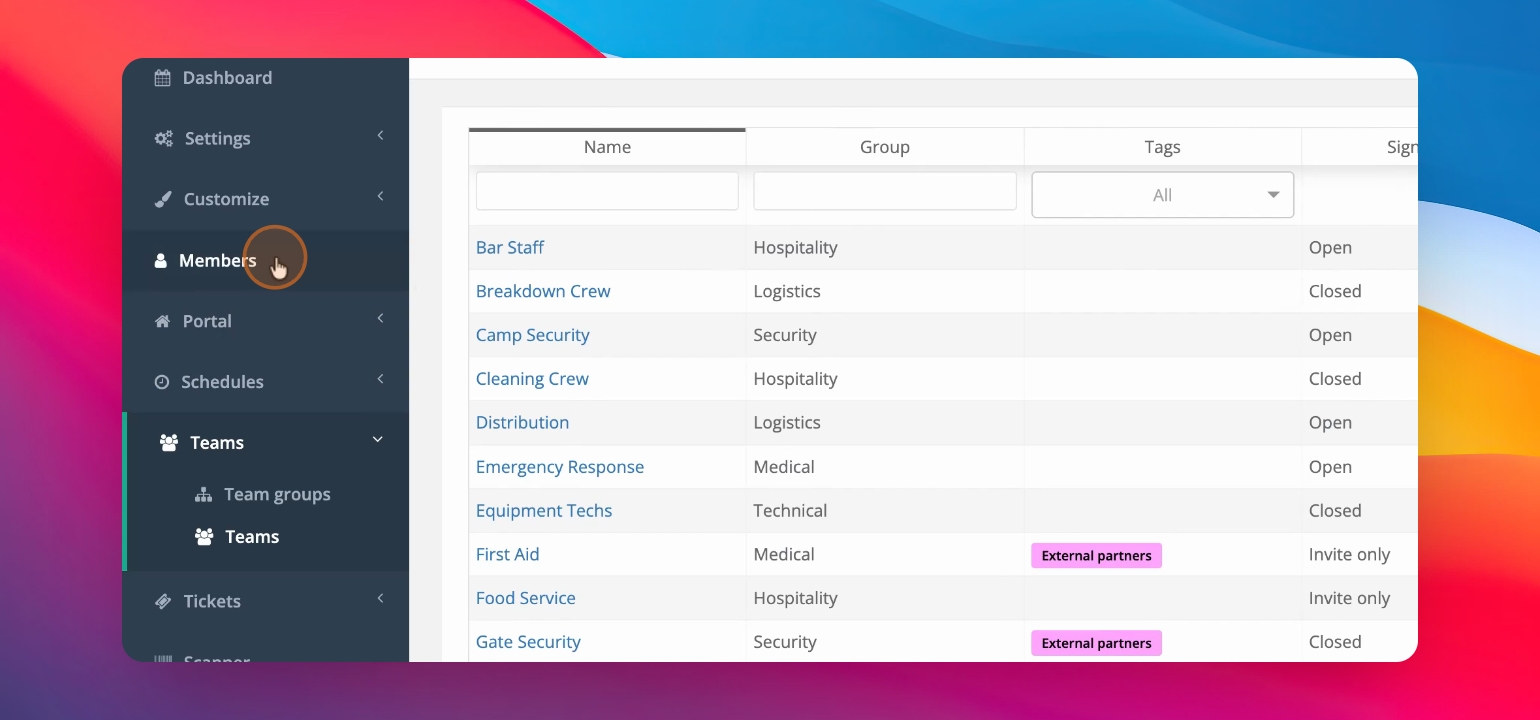Expand the Schedules menu chevron

(x=380, y=379)
